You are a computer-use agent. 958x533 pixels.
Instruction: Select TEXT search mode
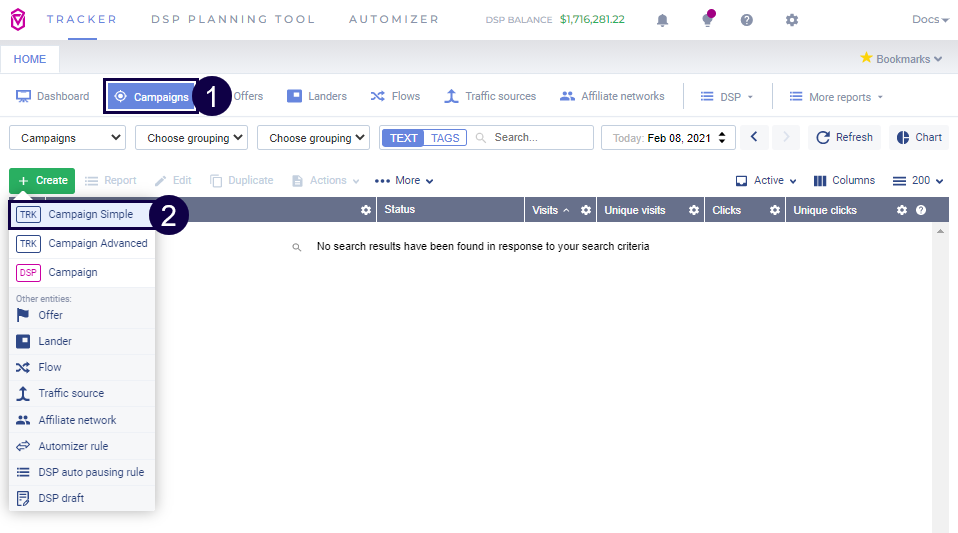coord(404,138)
